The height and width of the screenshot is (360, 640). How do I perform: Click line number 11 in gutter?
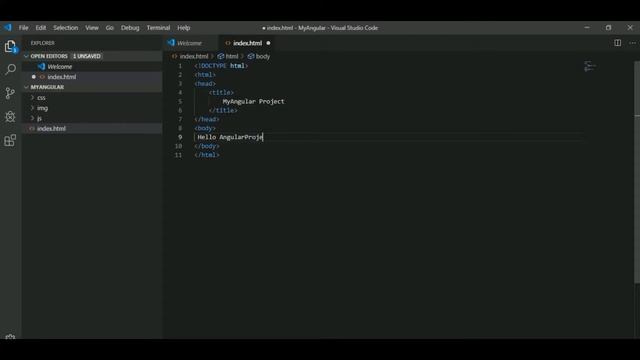click(x=178, y=155)
